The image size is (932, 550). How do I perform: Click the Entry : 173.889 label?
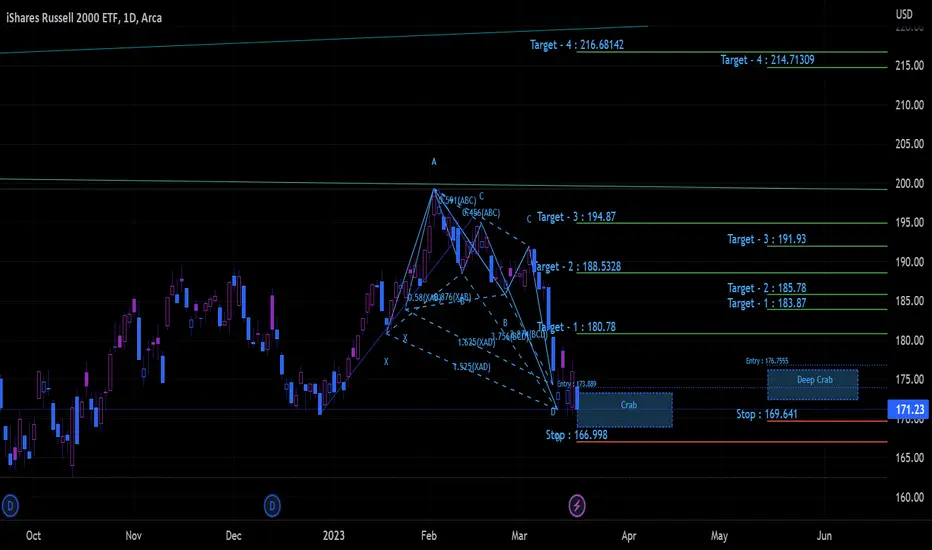pos(577,384)
